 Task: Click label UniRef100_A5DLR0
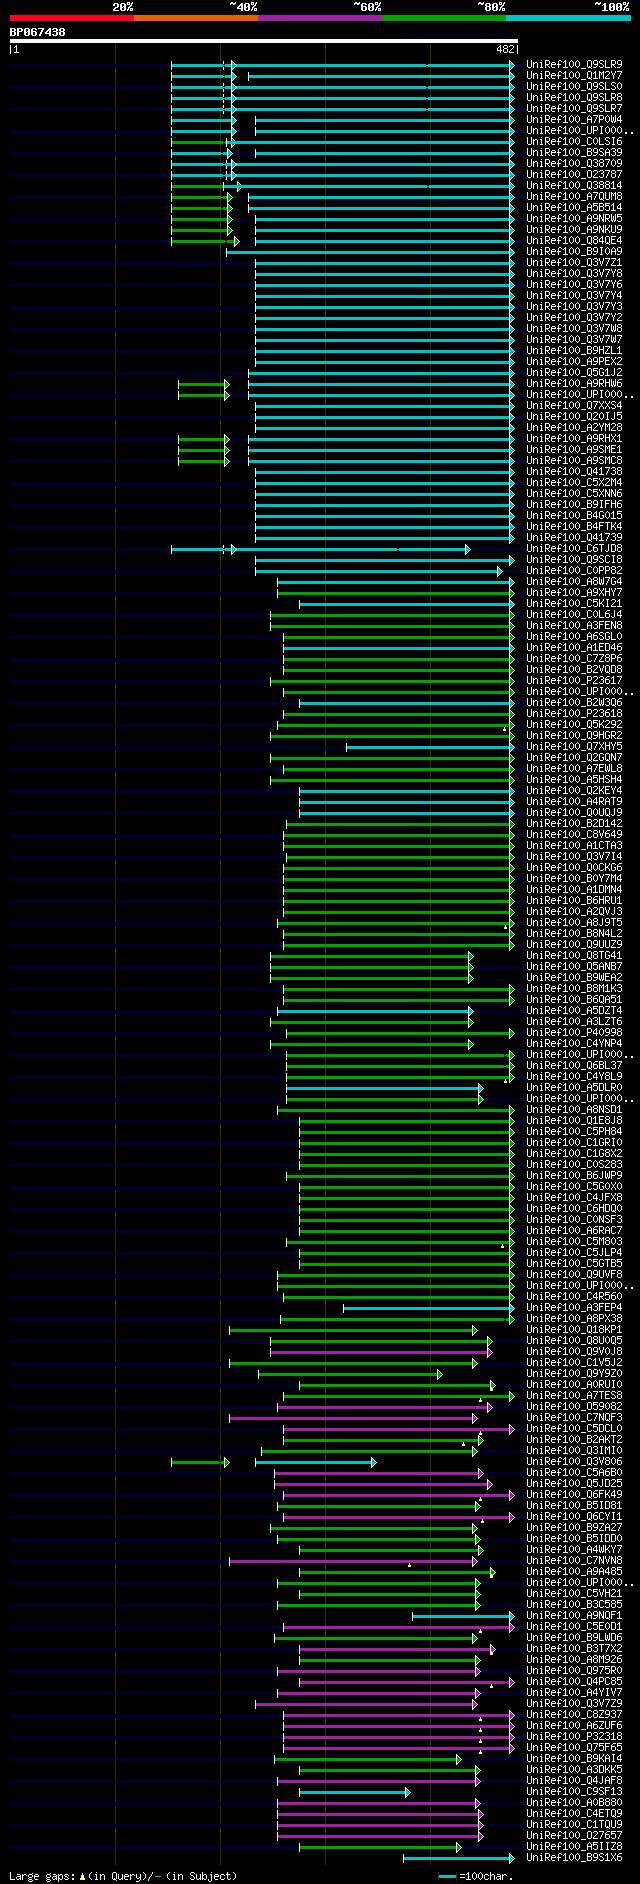(x=574, y=1087)
